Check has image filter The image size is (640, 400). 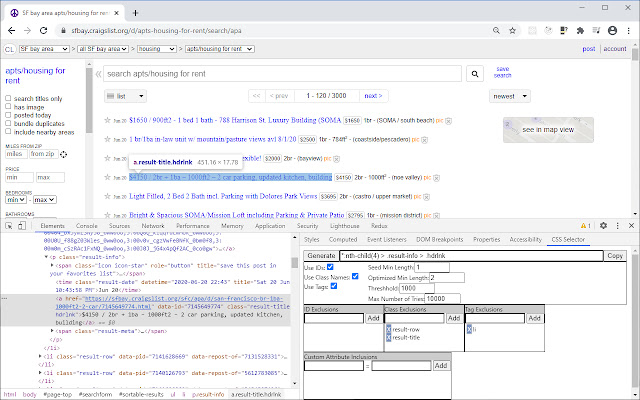tap(8, 107)
